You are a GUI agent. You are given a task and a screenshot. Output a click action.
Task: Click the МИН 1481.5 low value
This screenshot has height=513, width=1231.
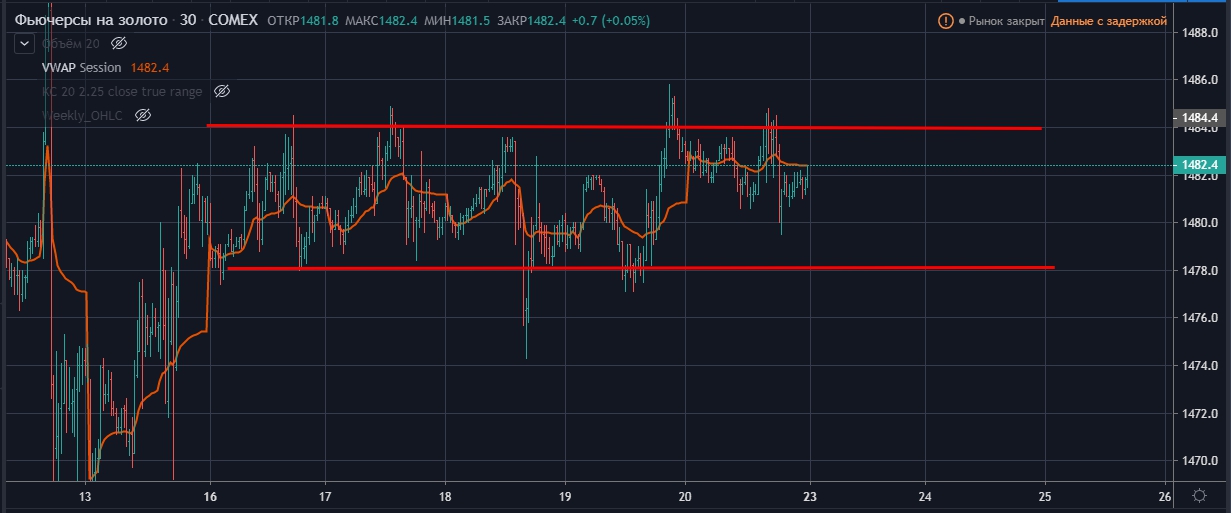click(459, 20)
